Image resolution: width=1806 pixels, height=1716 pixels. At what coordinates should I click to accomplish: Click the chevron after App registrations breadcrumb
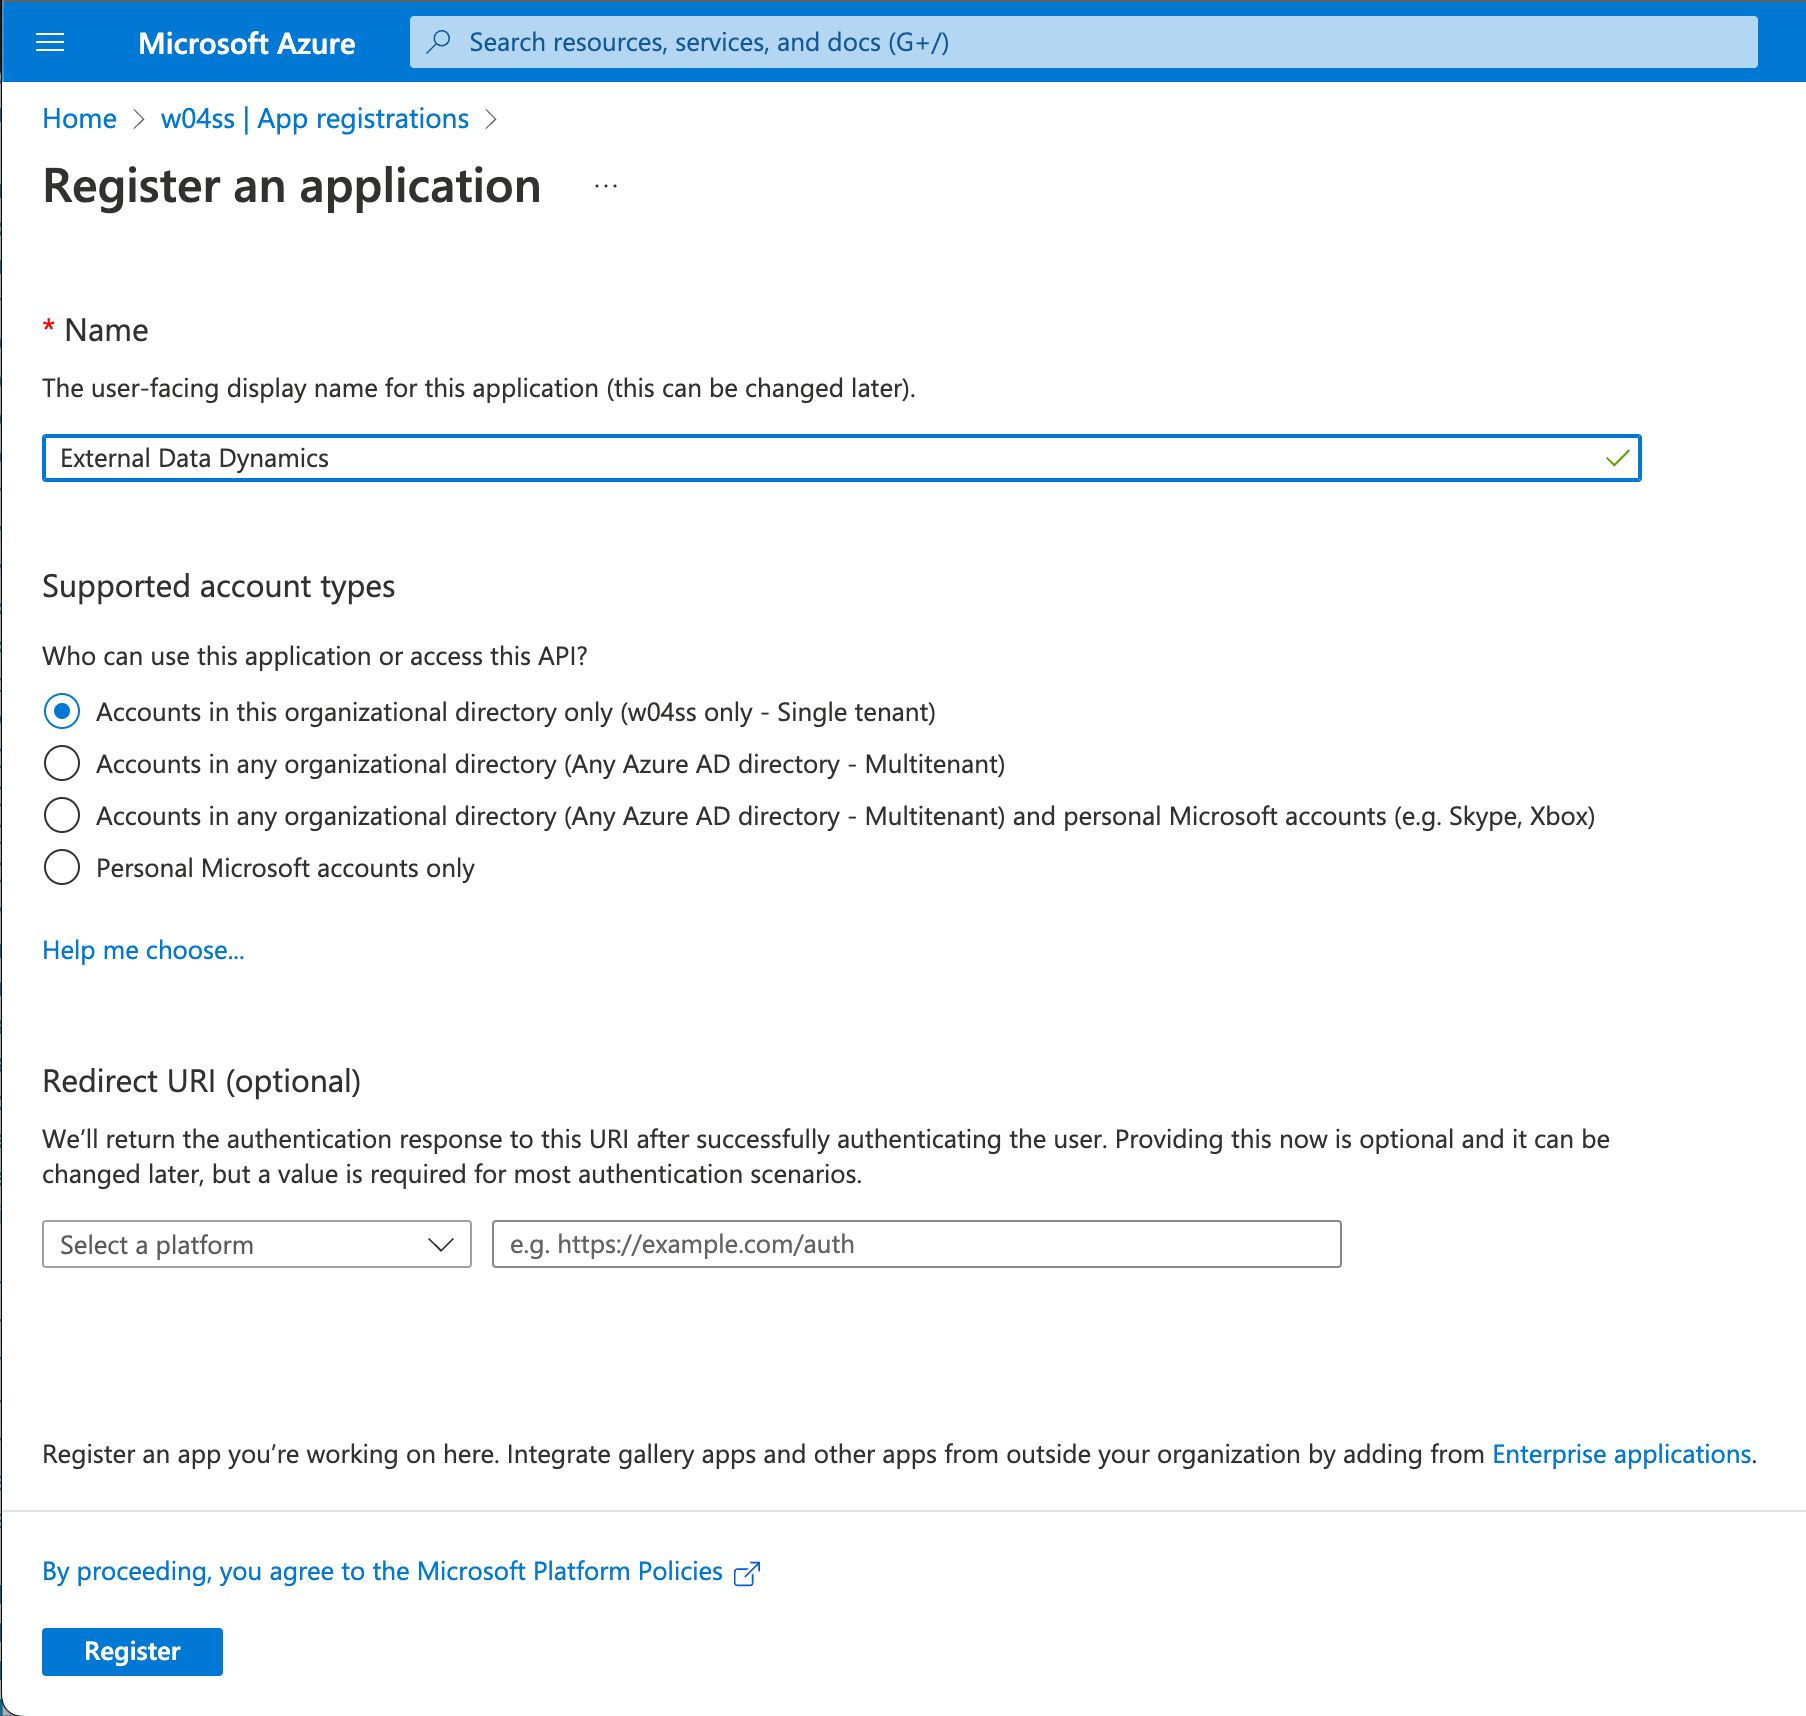491,119
